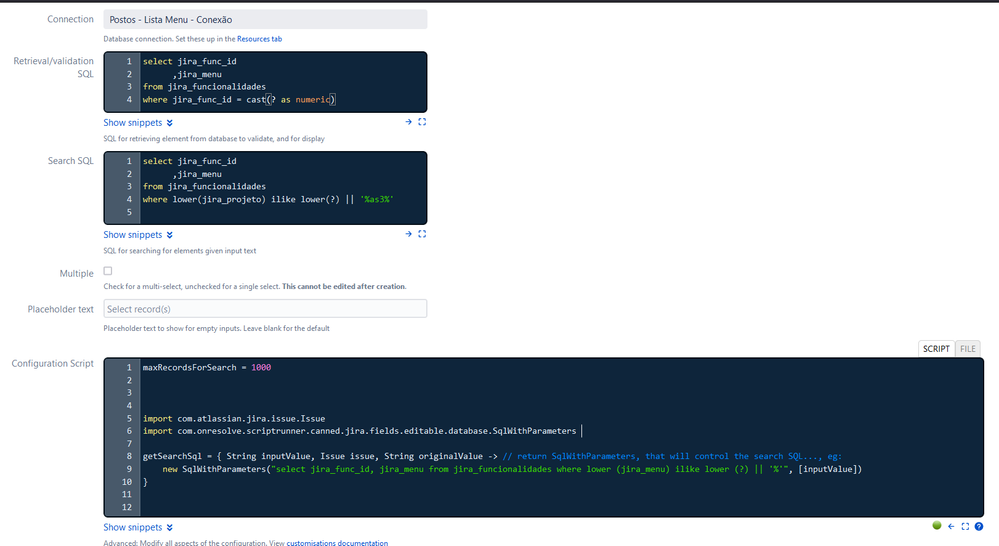Viewport: 999px width, 546px height.
Task: Click 'select jira_func_id' line in Search SQL editor
Action: pyautogui.click(x=189, y=161)
